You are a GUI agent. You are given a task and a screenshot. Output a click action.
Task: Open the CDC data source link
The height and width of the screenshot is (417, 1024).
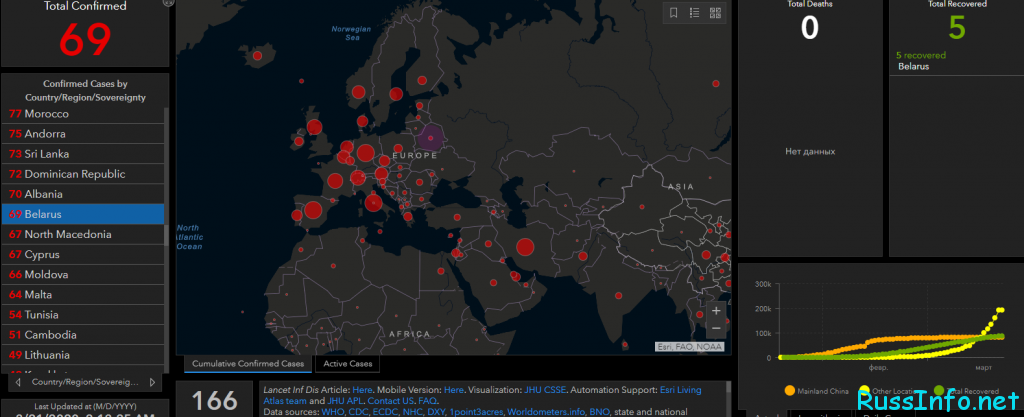(360, 412)
